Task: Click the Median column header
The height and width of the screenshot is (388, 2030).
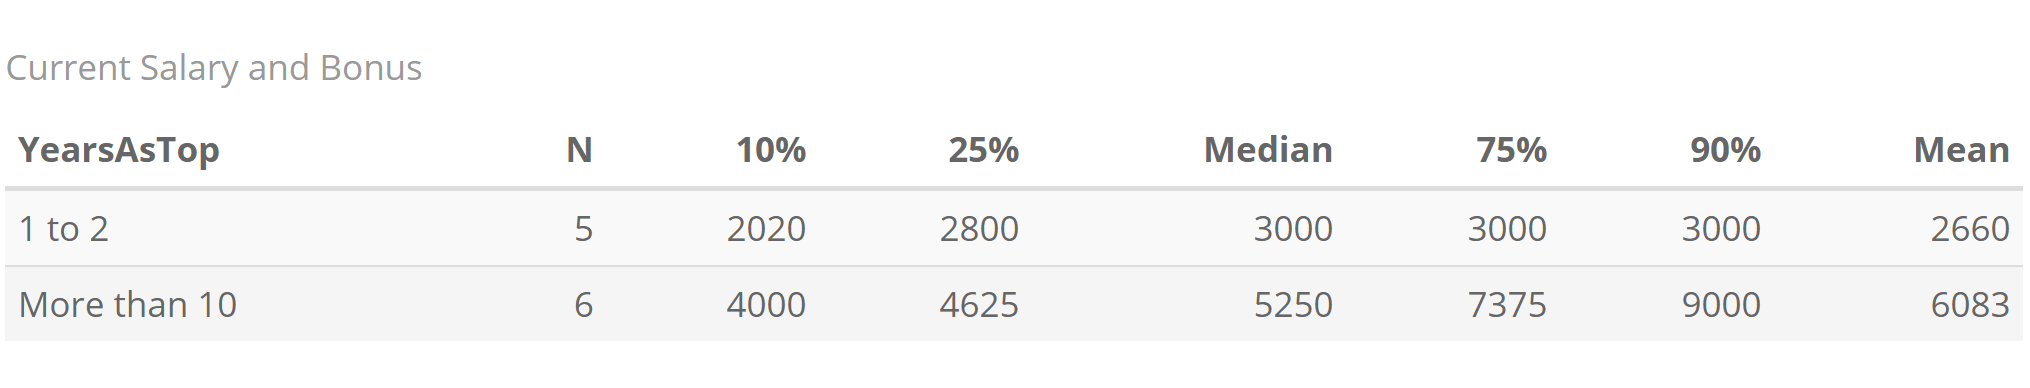Action: coord(1268,150)
